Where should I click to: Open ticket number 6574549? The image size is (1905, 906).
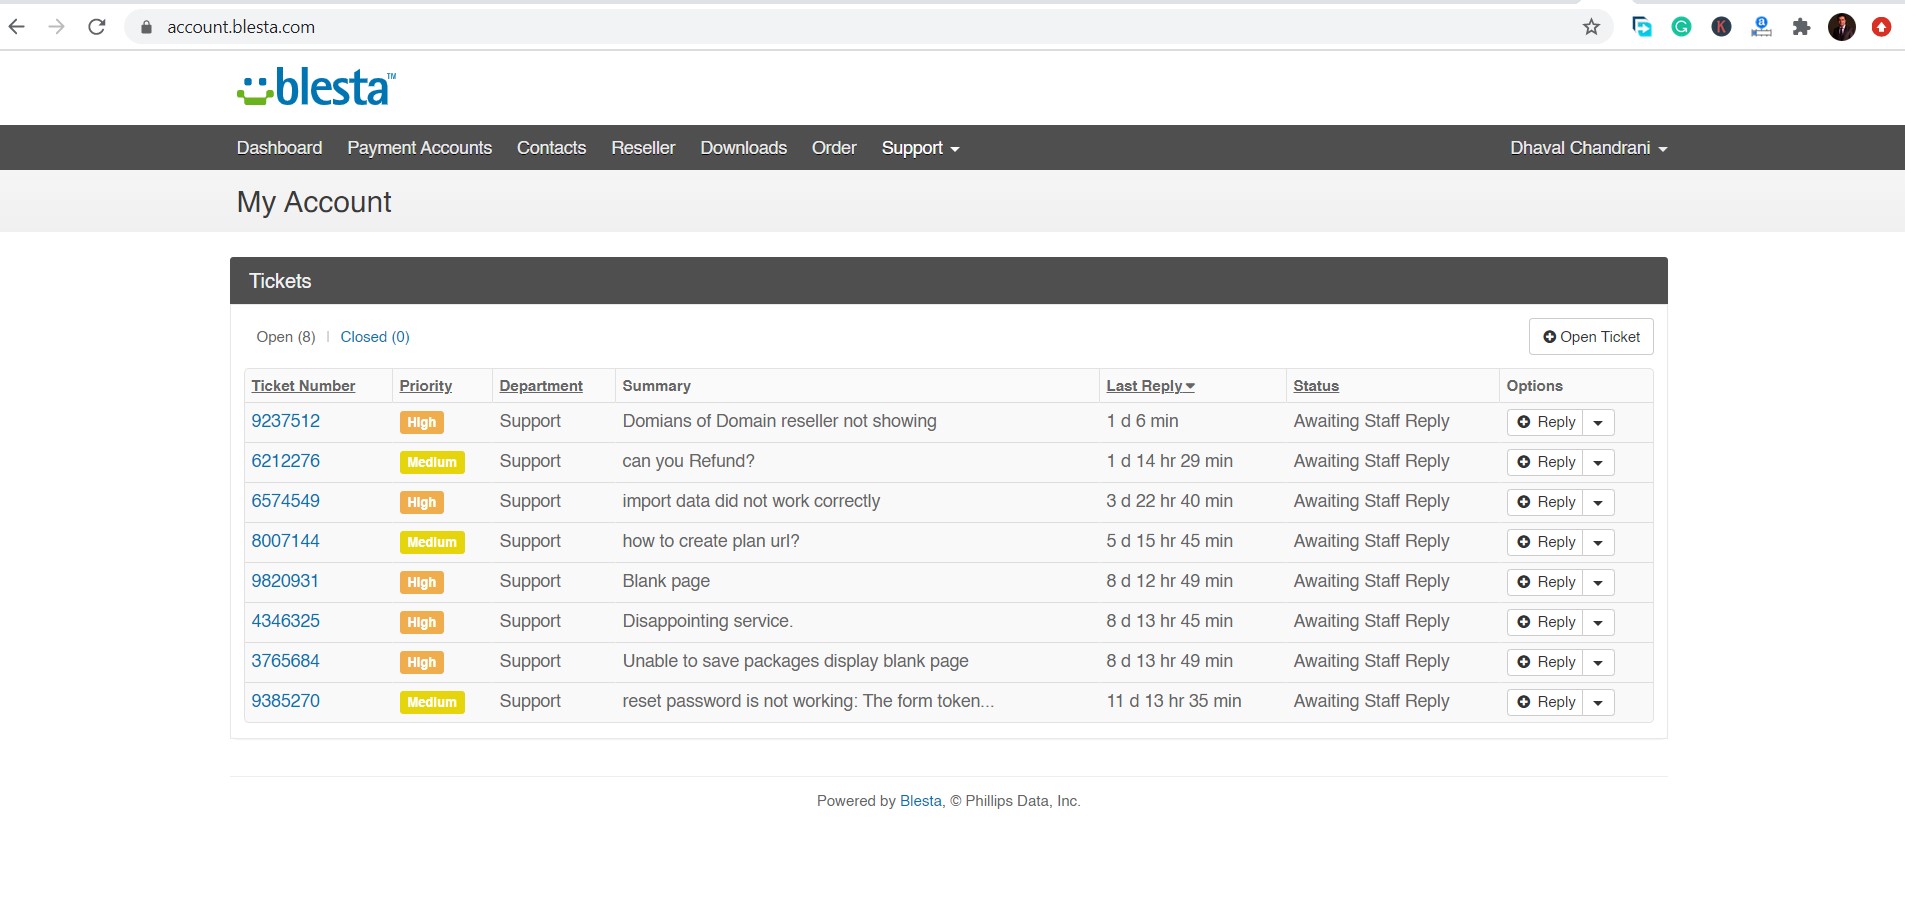285,501
